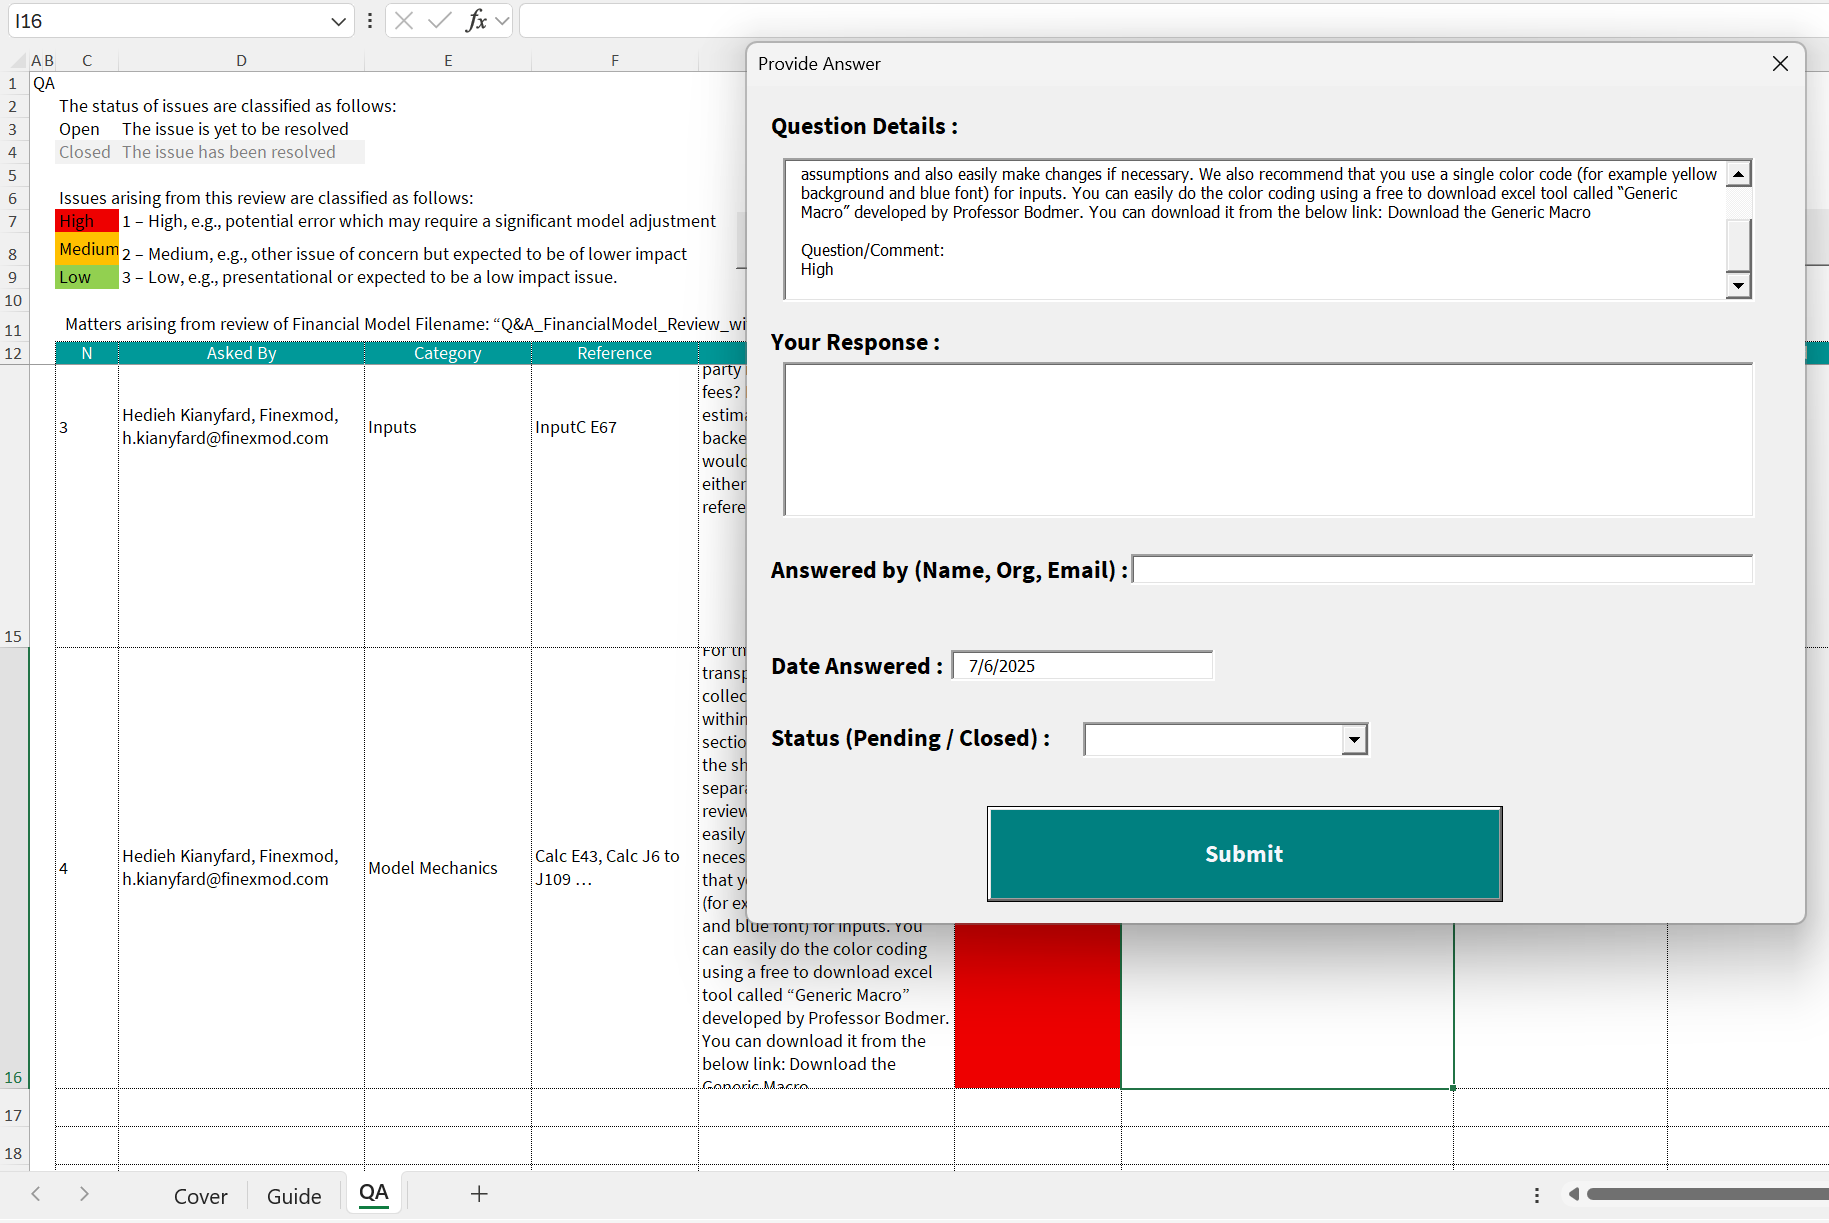
Task: Click the Asked By table header
Action: click(x=241, y=353)
